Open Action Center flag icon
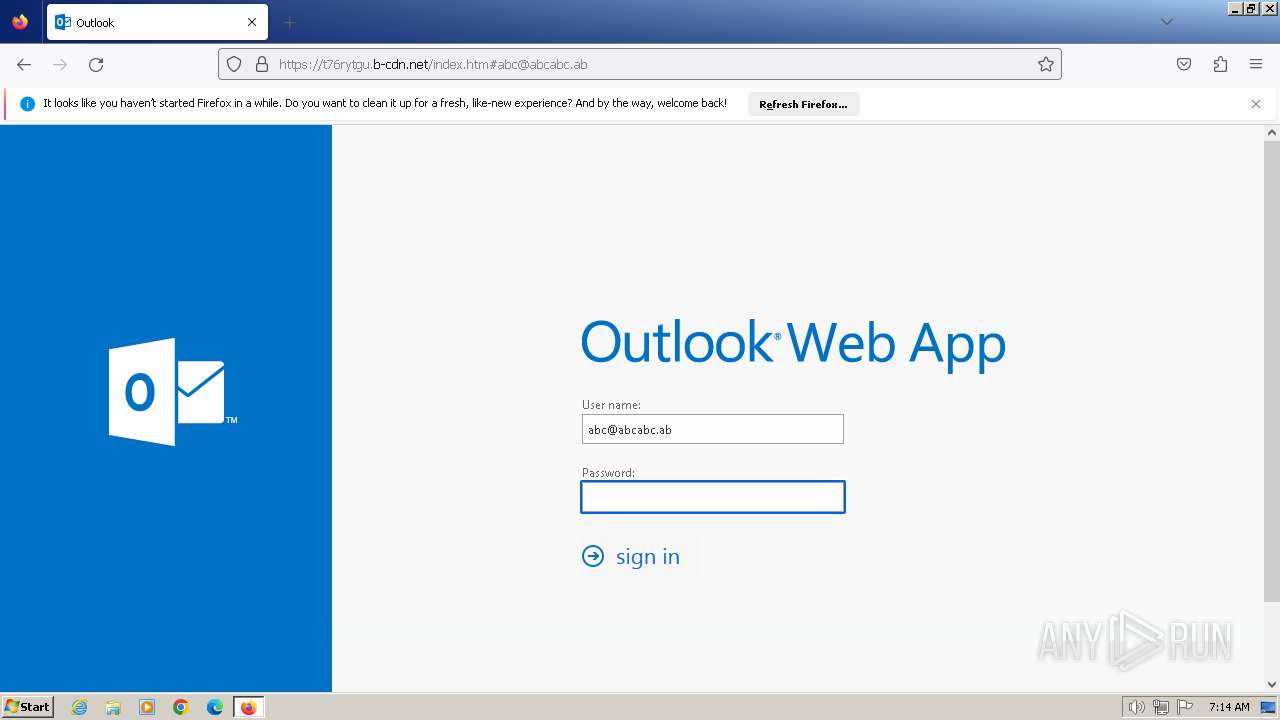The height and width of the screenshot is (720, 1280). [x=1185, y=707]
